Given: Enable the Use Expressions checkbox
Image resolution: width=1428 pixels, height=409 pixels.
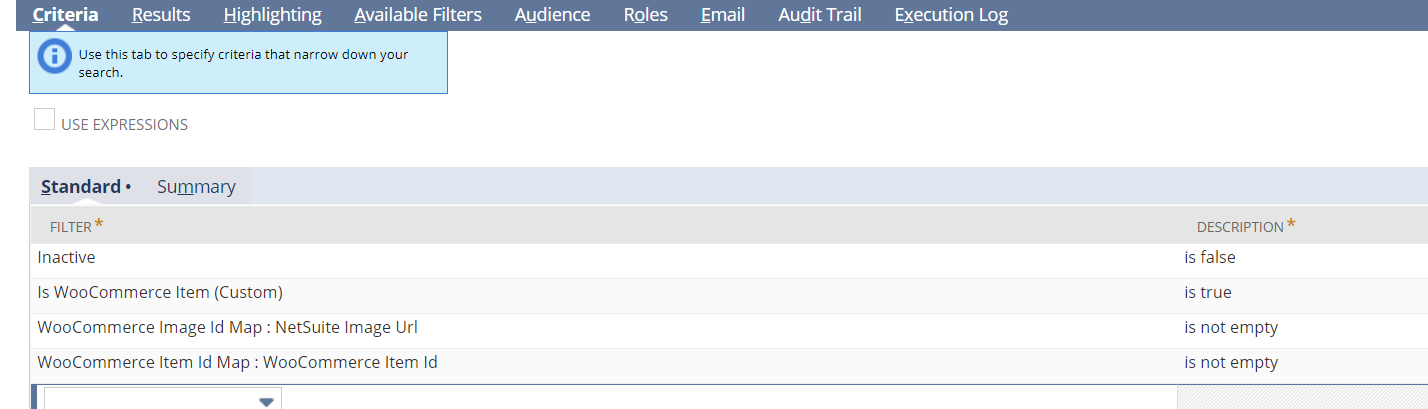Looking at the screenshot, I should 45,121.
